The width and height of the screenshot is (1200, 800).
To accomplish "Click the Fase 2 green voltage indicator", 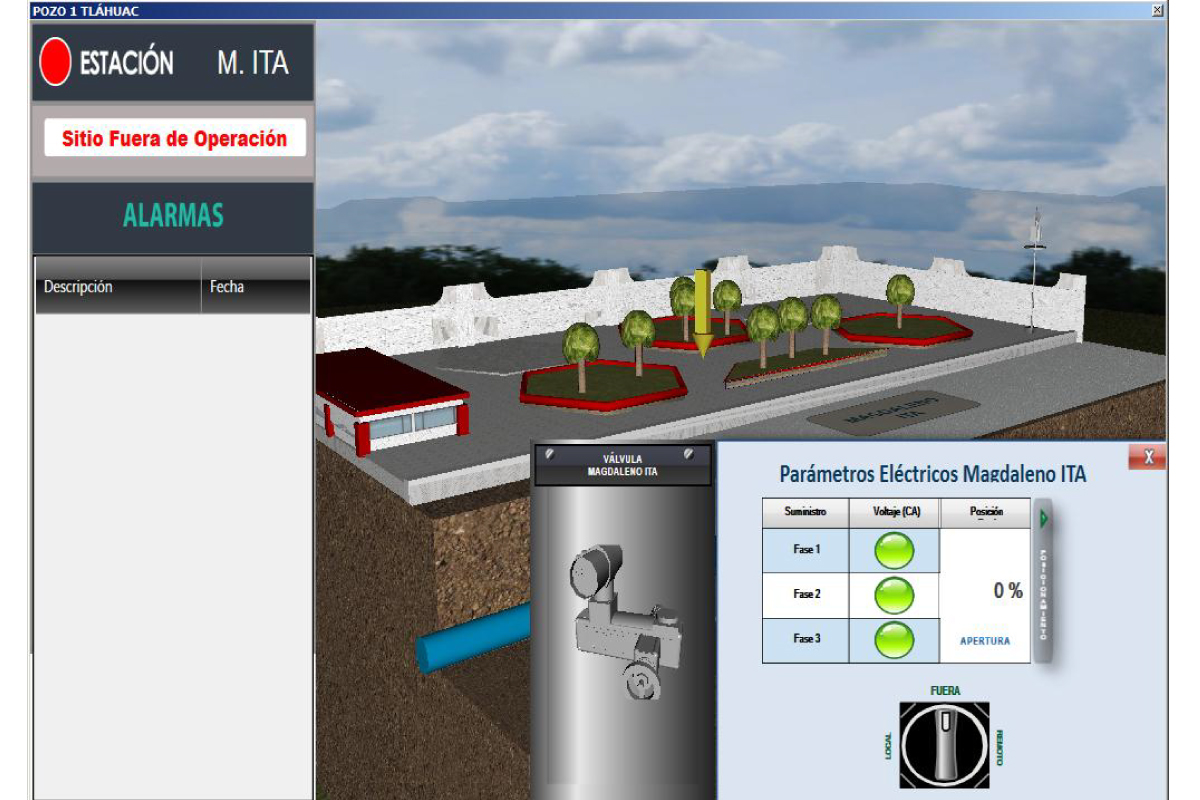I will 894,595.
